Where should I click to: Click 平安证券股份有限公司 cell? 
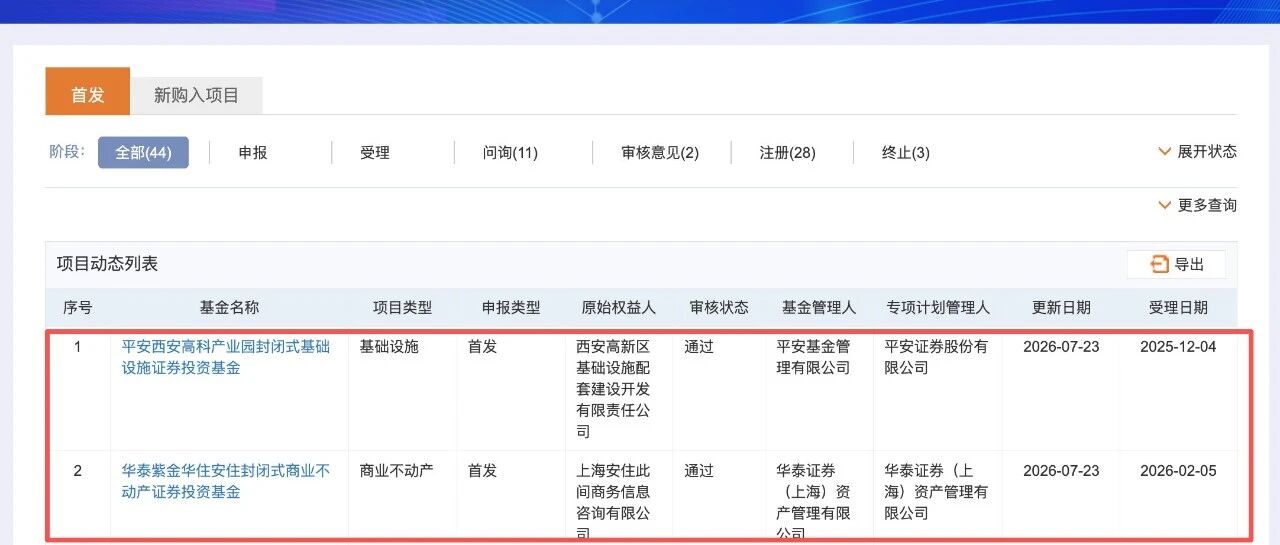coord(936,357)
